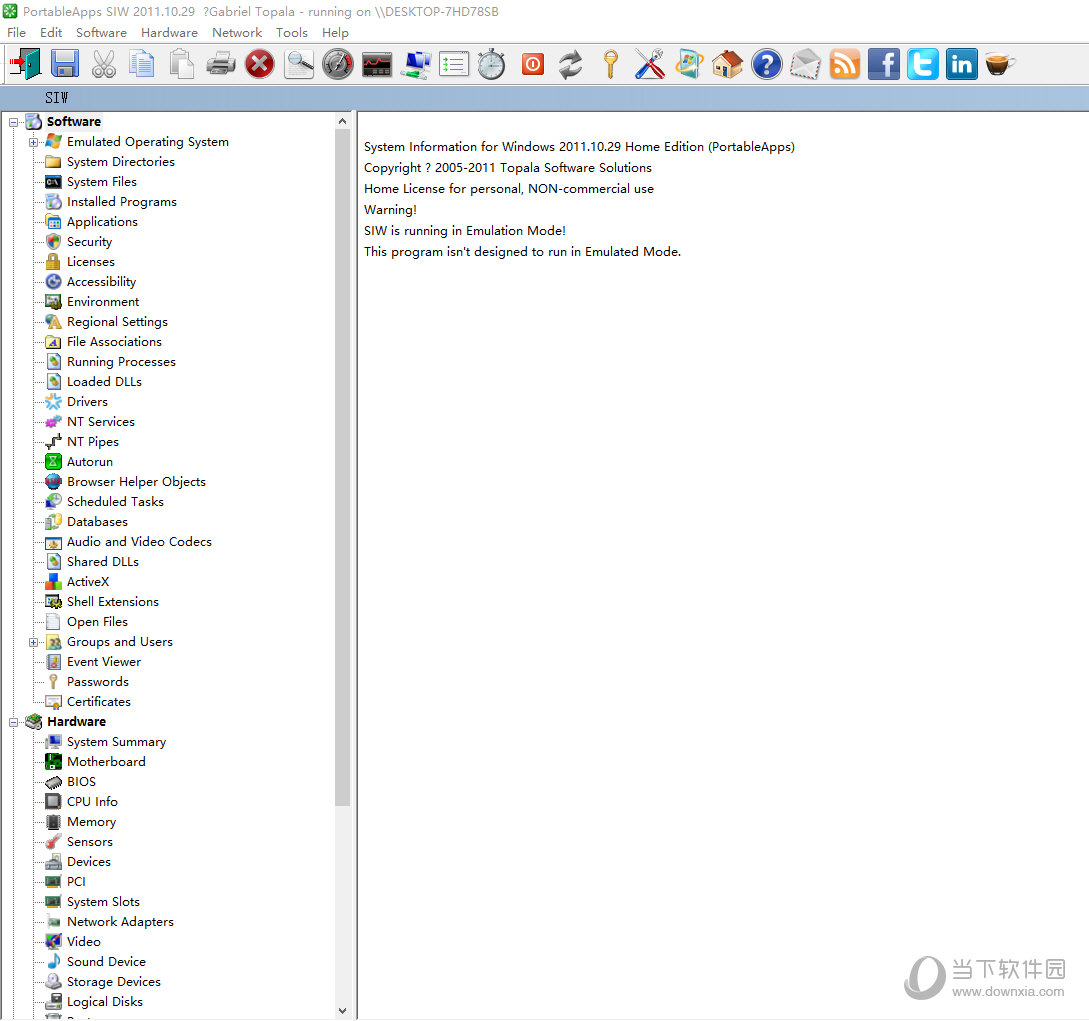Click the network computers toolbar icon
This screenshot has height=1021, width=1089.
(415, 65)
